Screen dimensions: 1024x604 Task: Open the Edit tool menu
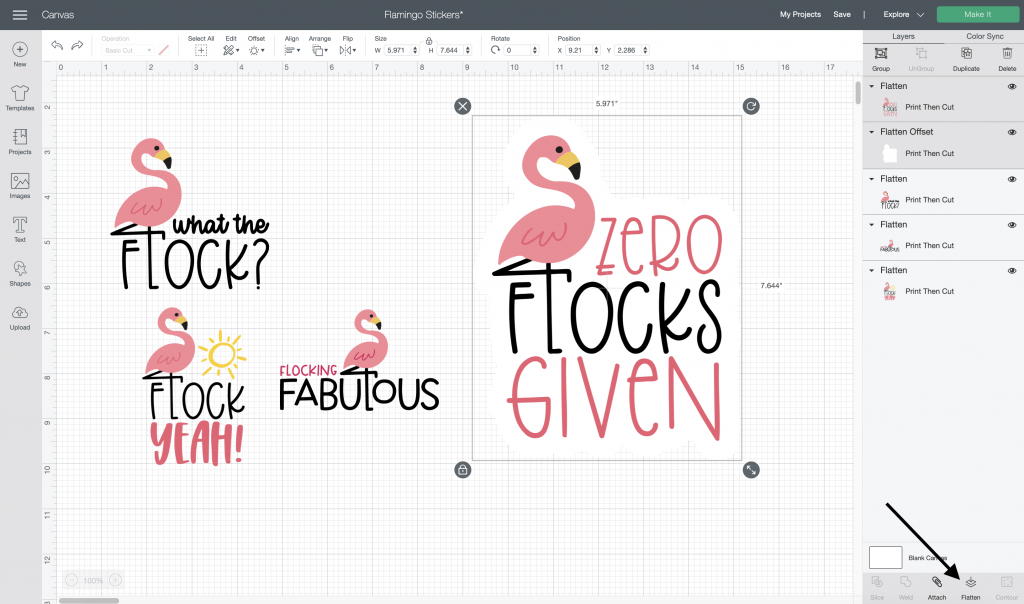pyautogui.click(x=231, y=50)
